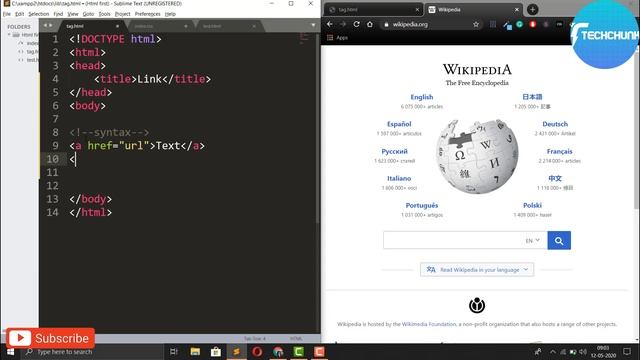
Task: Click the Sublime minimap at editor right
Action: point(305,39)
